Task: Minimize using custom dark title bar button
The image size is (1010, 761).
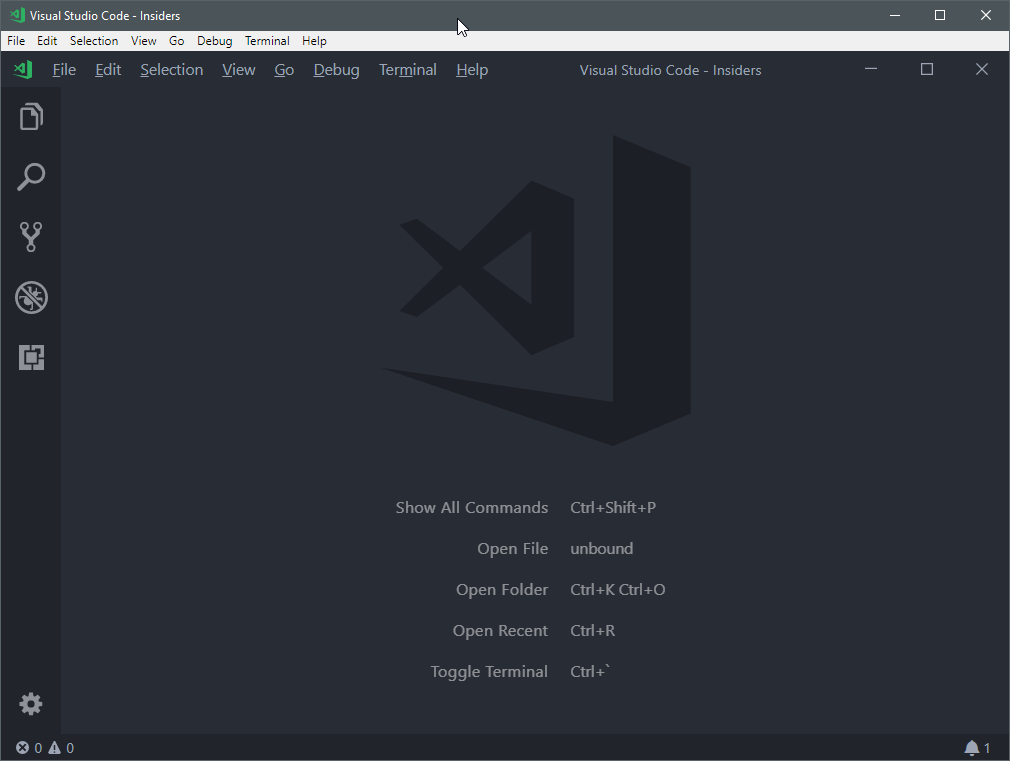Action: (x=871, y=69)
